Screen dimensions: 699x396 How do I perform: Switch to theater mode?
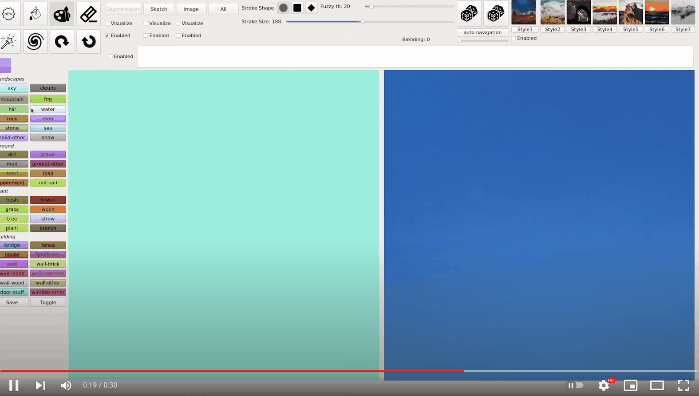[x=657, y=385]
